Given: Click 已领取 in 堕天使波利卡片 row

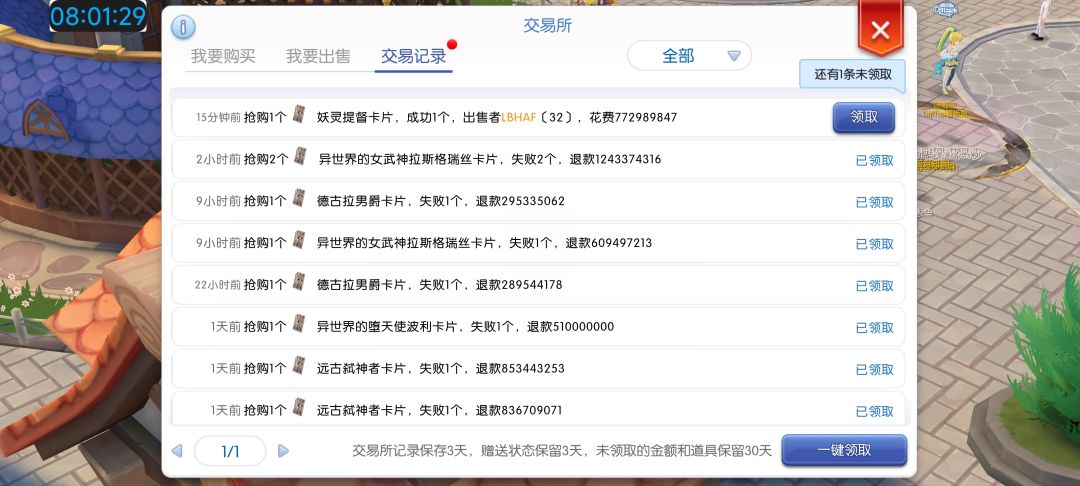Looking at the screenshot, I should 875,328.
